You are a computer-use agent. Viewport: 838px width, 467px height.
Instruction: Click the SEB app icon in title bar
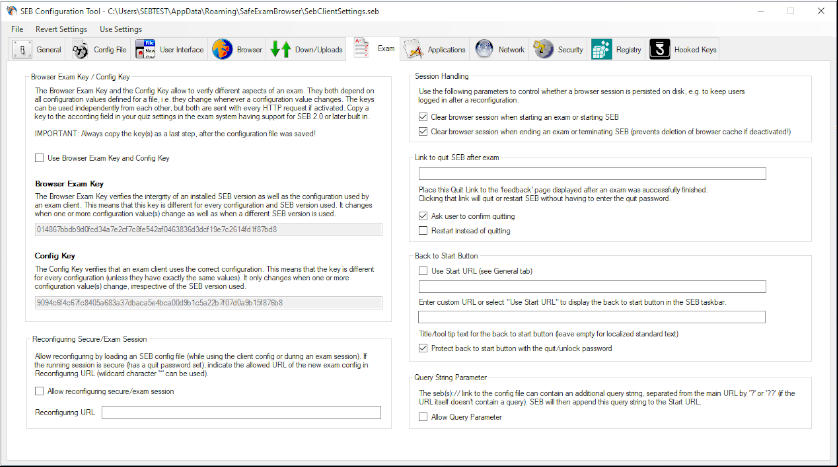[11, 11]
